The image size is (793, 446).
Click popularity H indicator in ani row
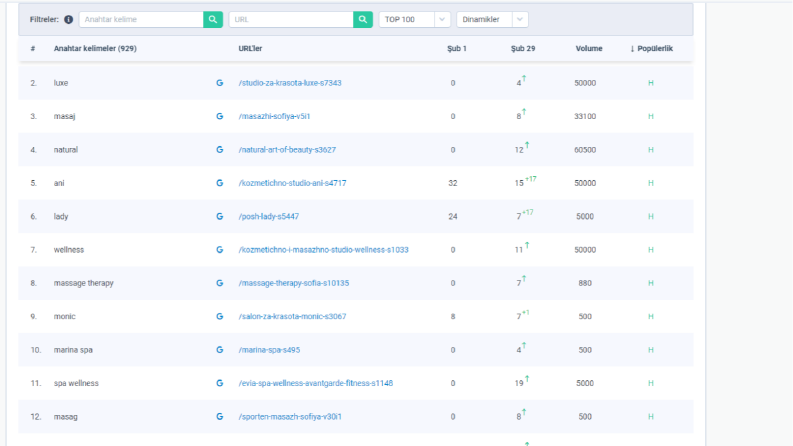click(651, 183)
